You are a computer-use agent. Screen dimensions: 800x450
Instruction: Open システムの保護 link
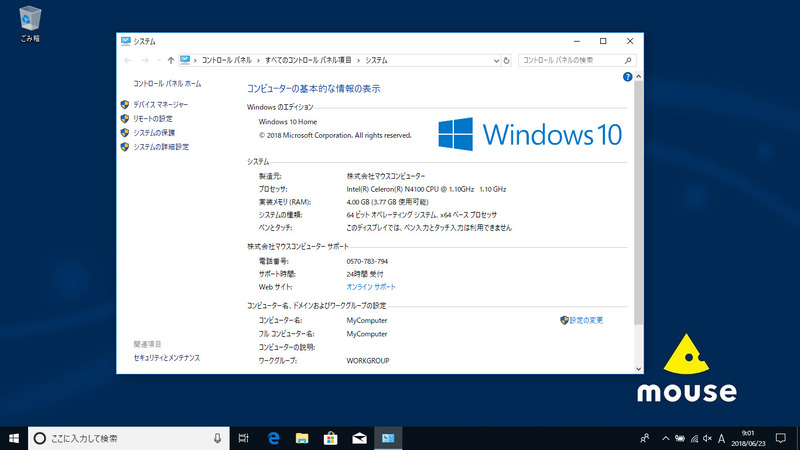(154, 133)
